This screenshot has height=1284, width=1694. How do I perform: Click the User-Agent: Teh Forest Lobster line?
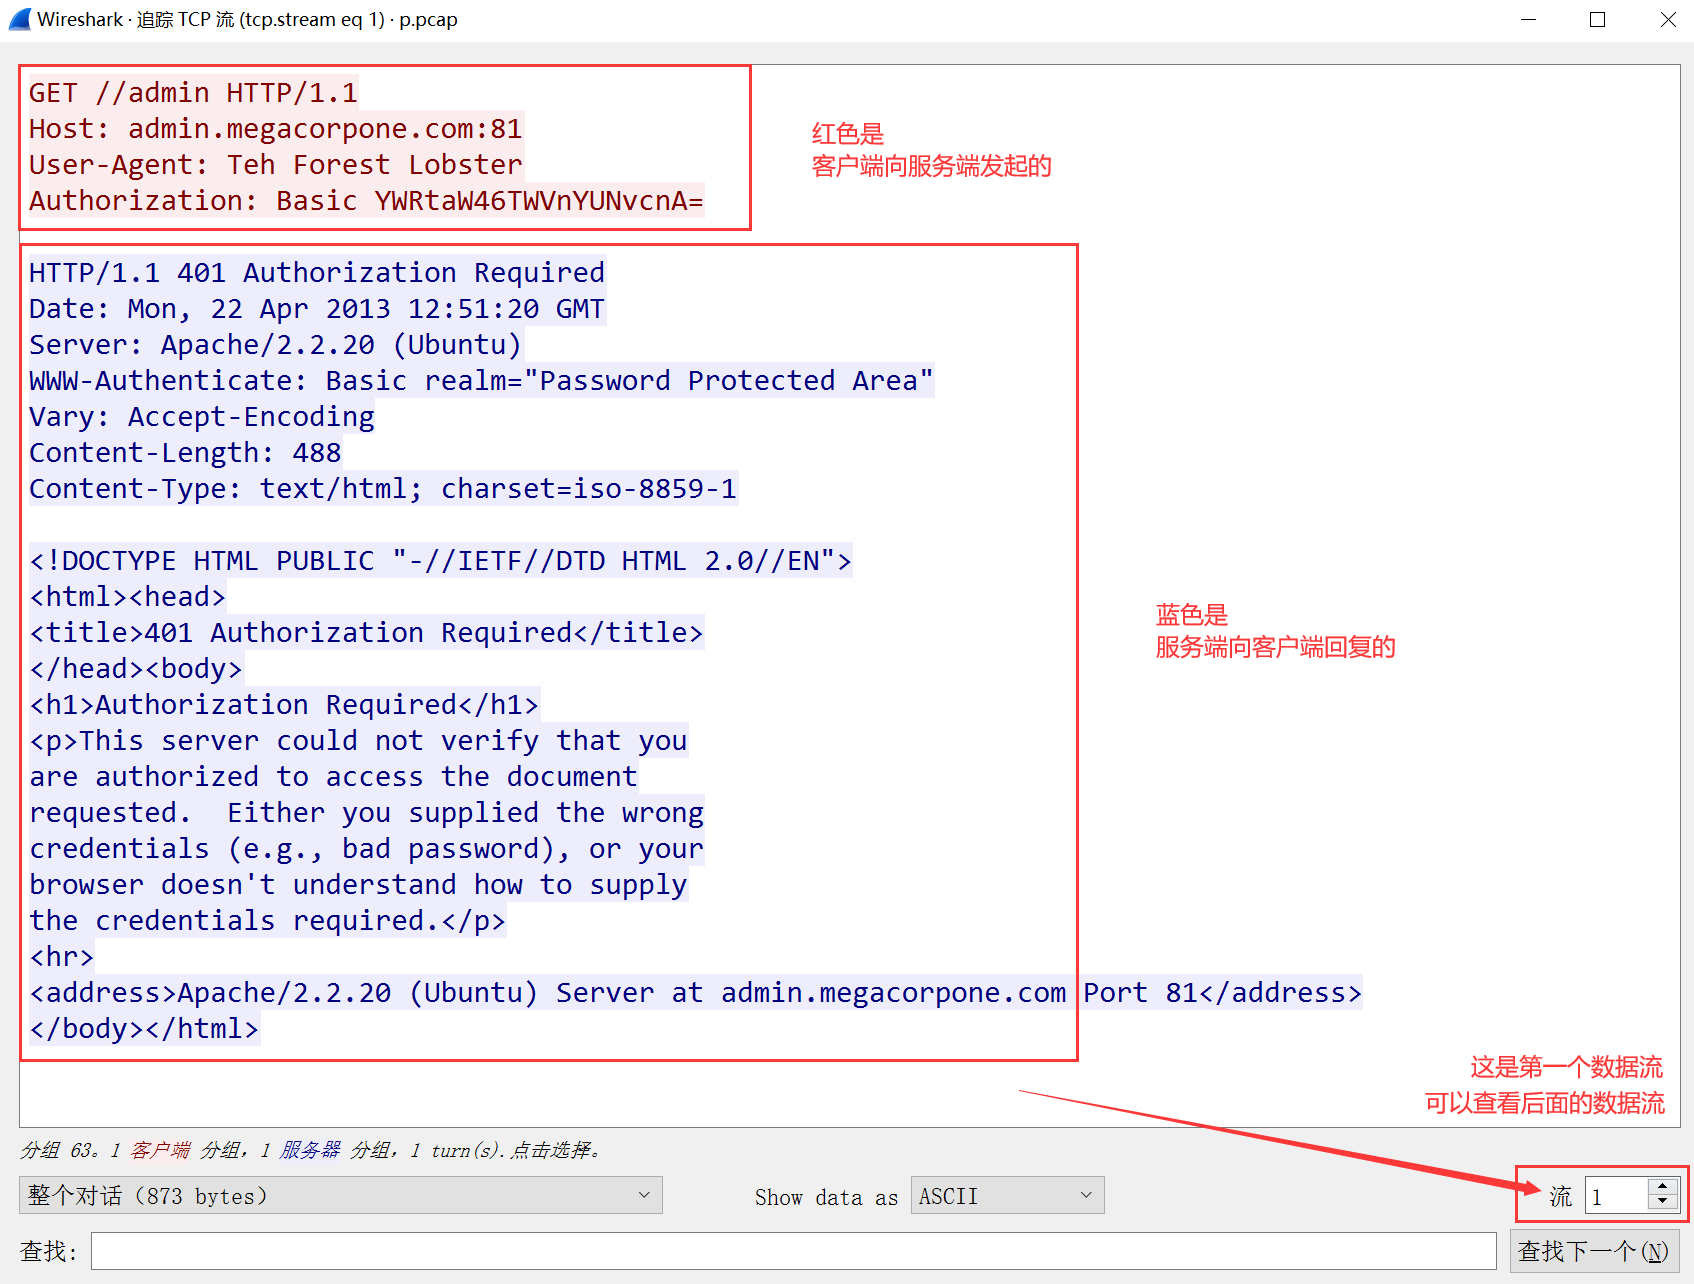point(275,165)
